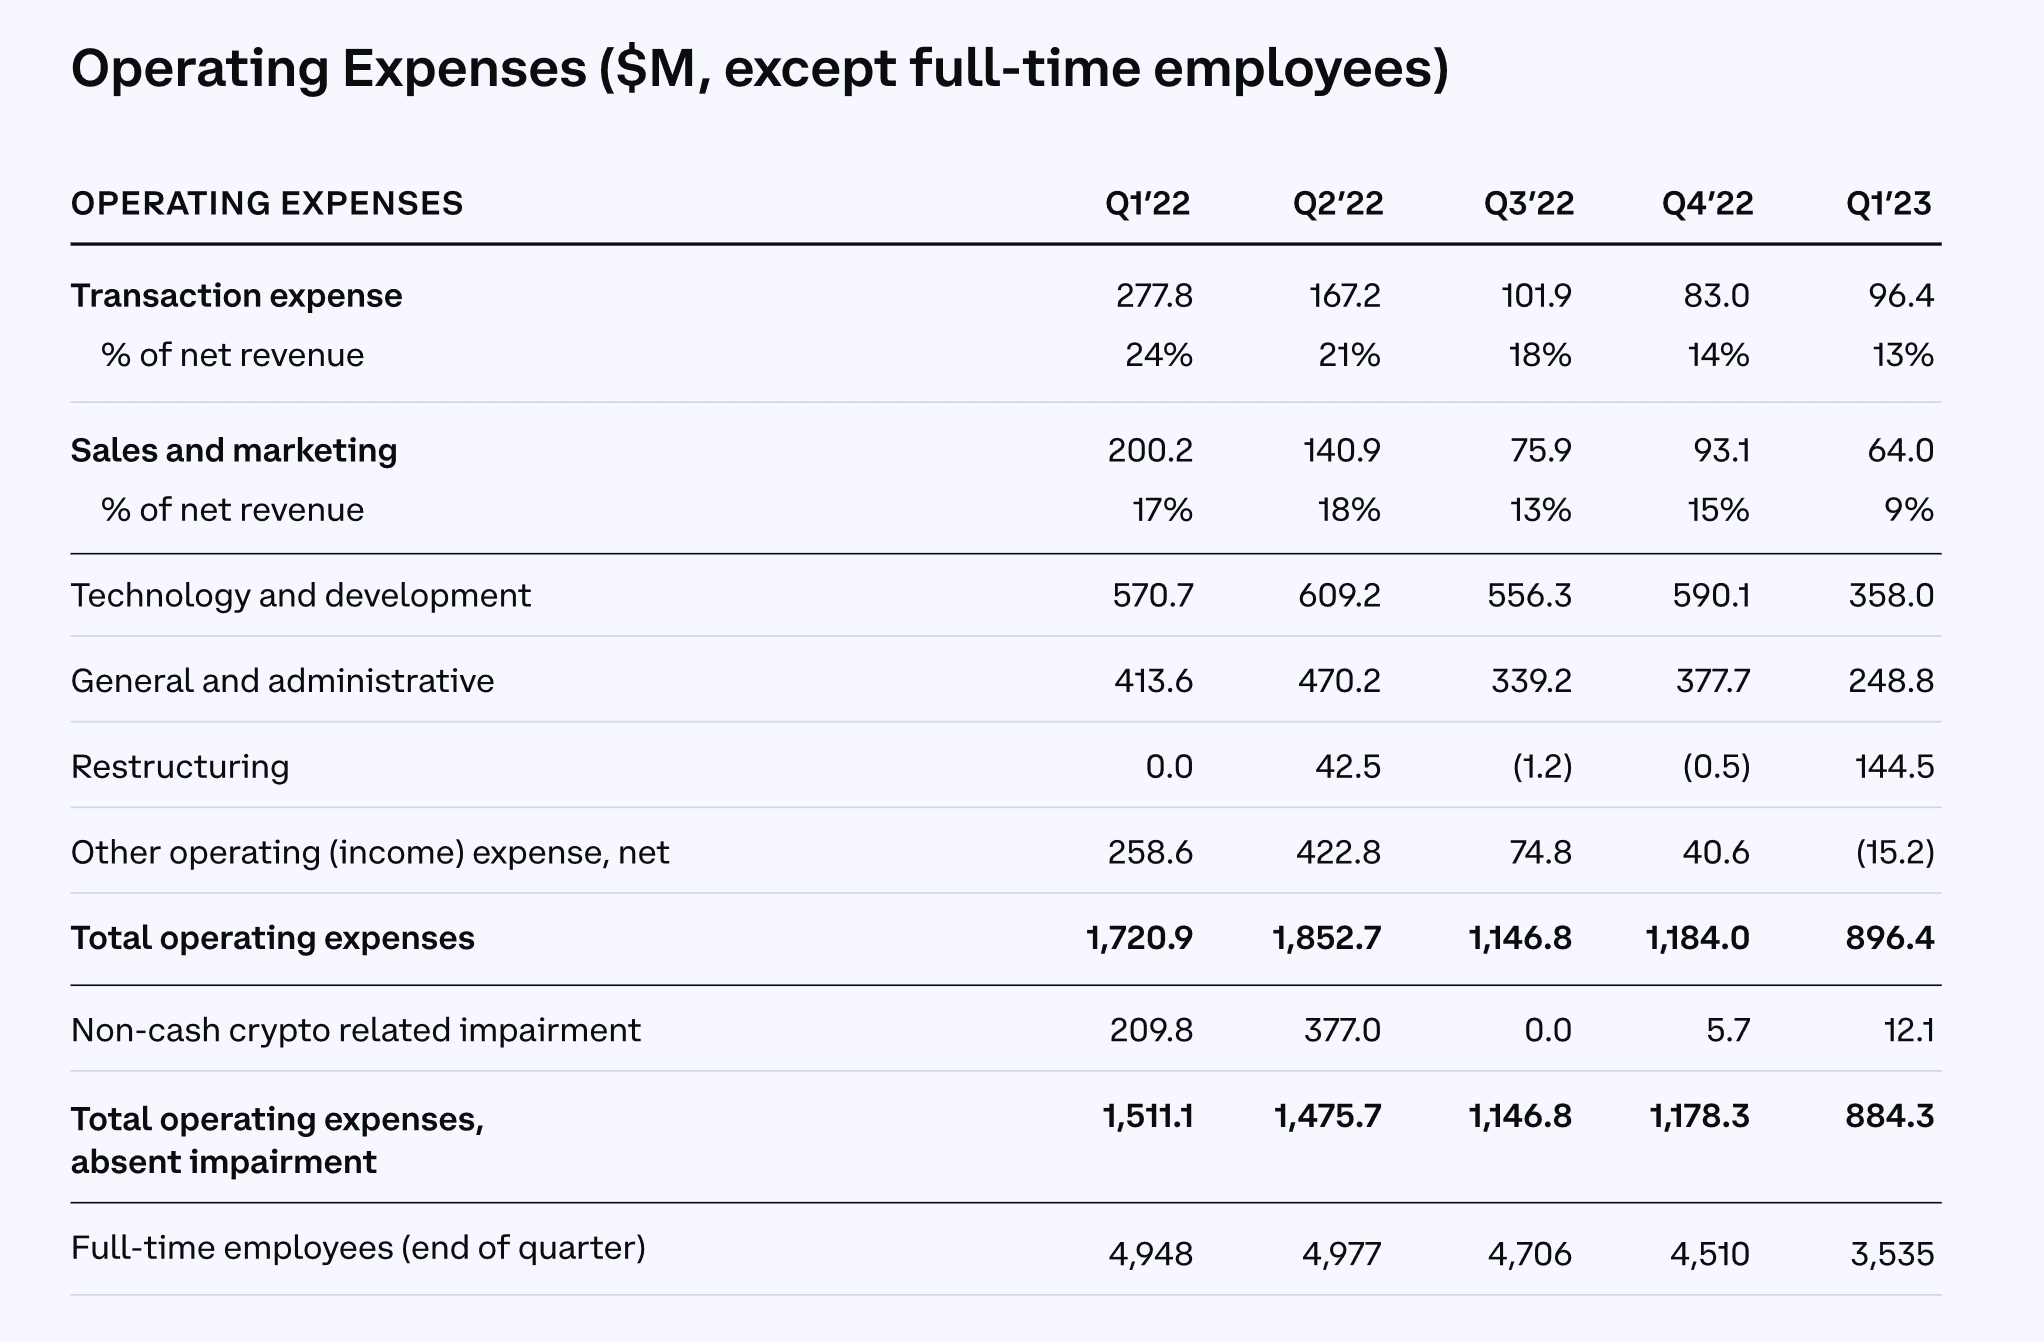This screenshot has width=2044, height=1342.
Task: Select the (15.2) other operating expense cell
Action: click(x=1895, y=853)
